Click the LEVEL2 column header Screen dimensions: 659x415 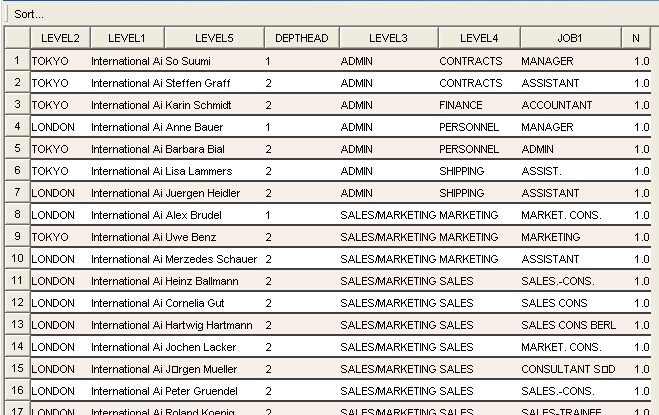[60, 38]
